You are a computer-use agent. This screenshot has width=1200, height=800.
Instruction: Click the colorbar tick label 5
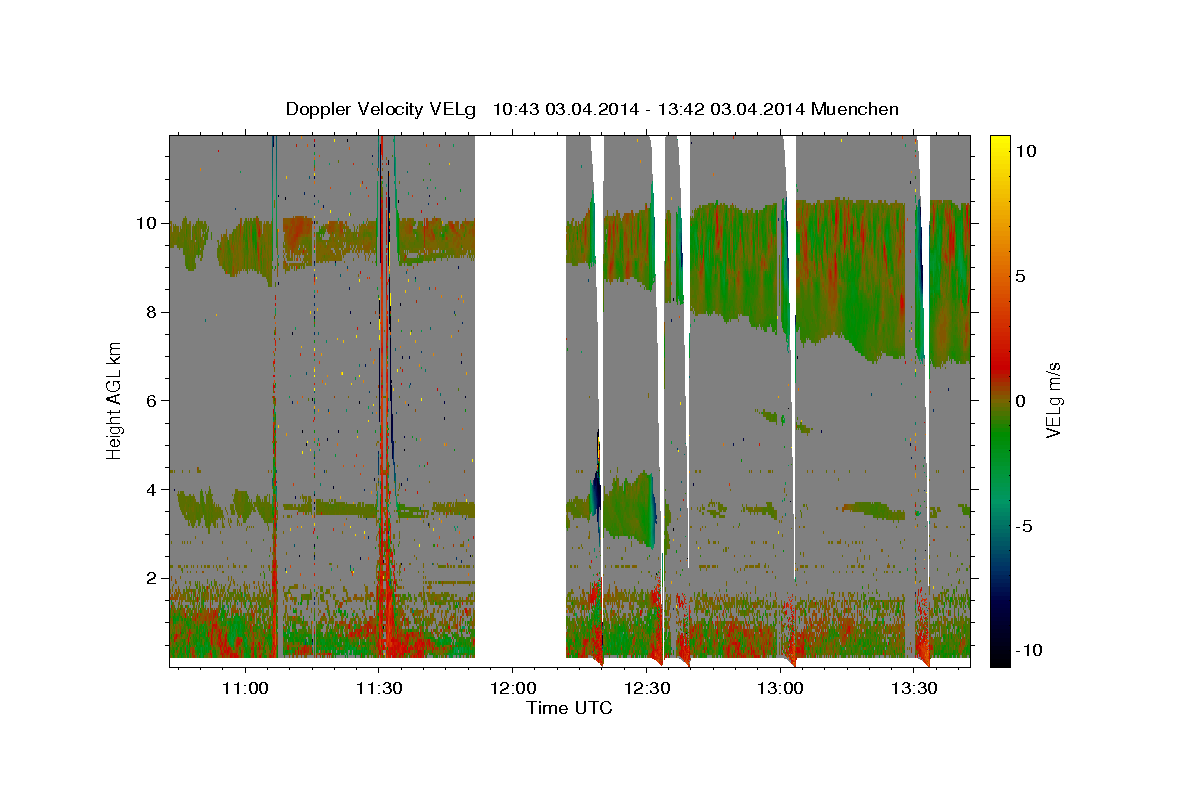(x=1020, y=275)
